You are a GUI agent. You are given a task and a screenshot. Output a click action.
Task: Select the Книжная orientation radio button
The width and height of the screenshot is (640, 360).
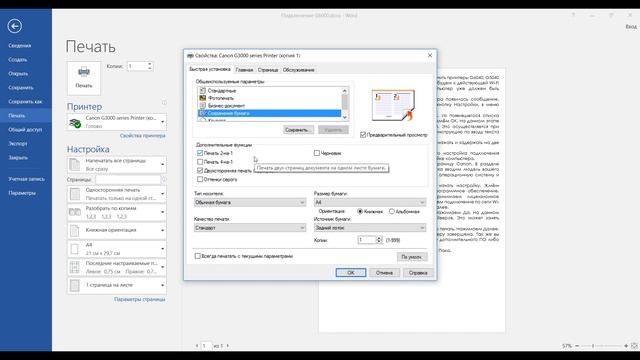tap(360, 211)
